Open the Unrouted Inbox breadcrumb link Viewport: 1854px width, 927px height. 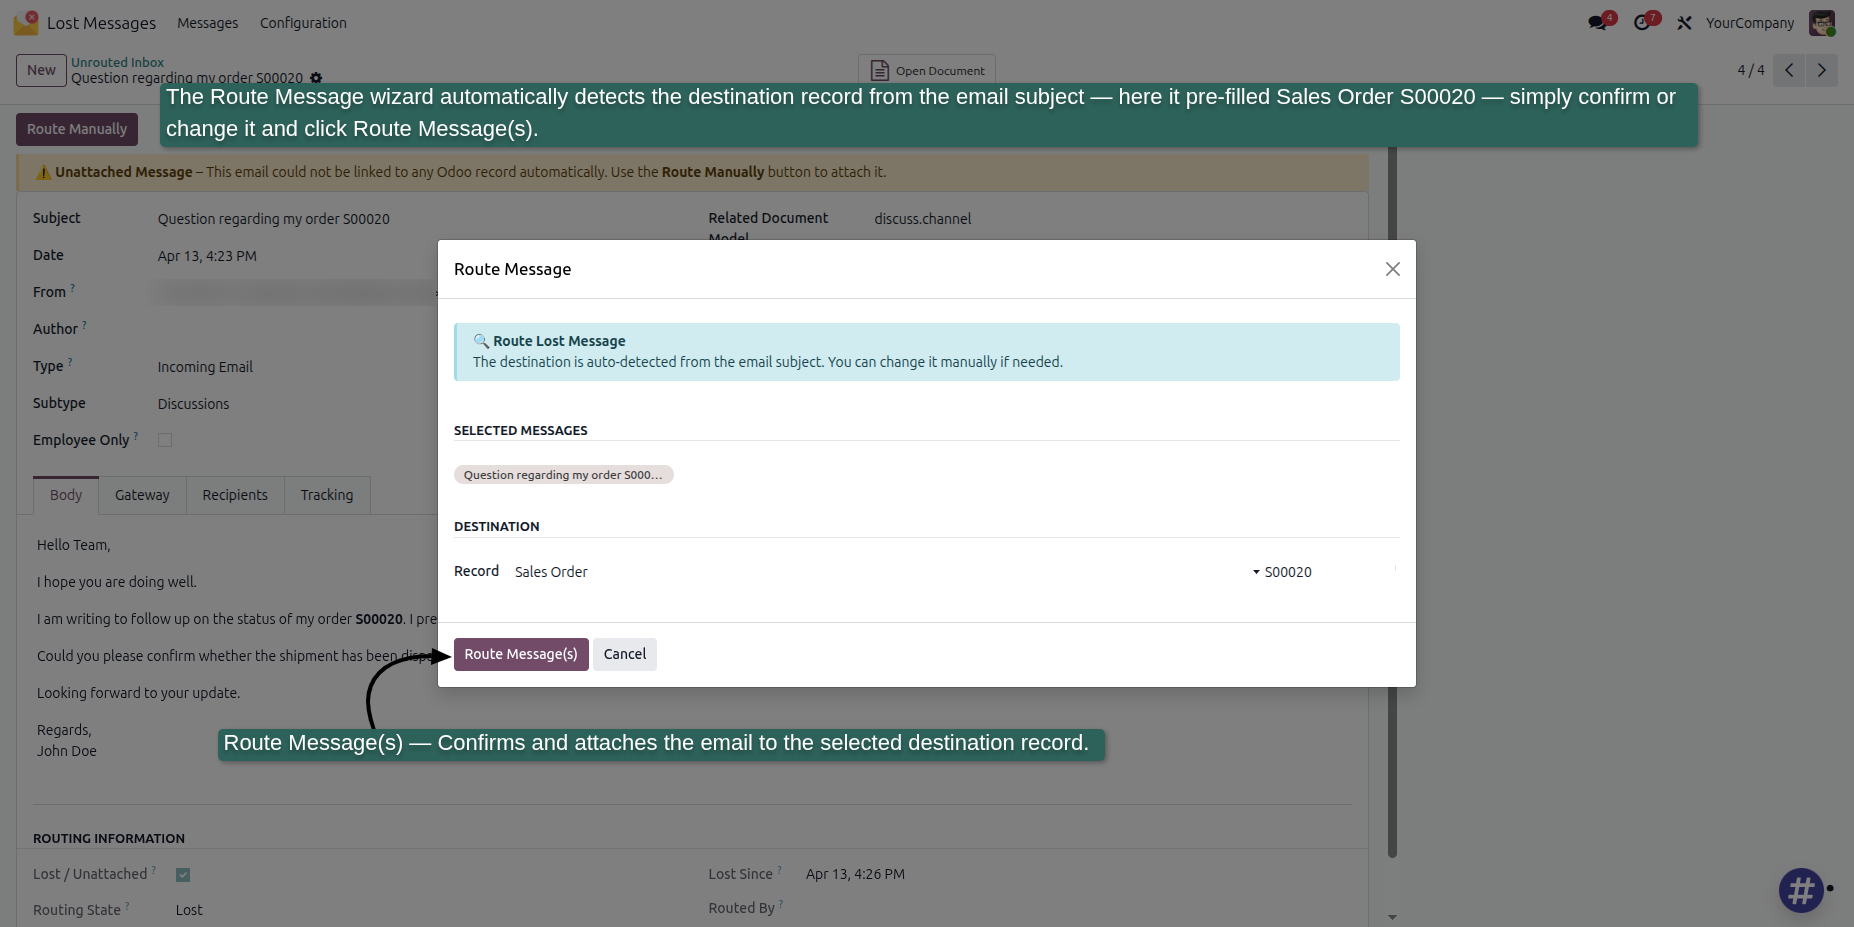click(x=117, y=62)
